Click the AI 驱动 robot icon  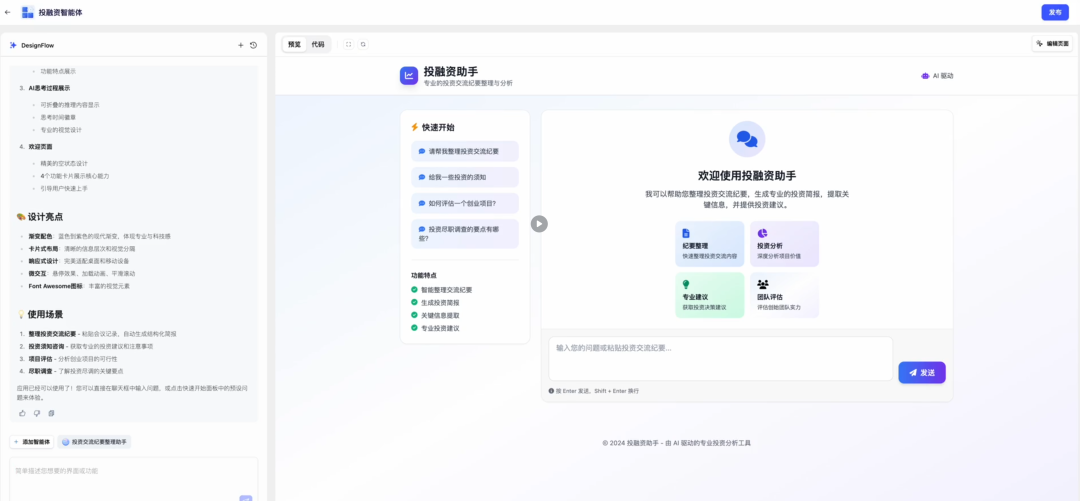(x=925, y=76)
